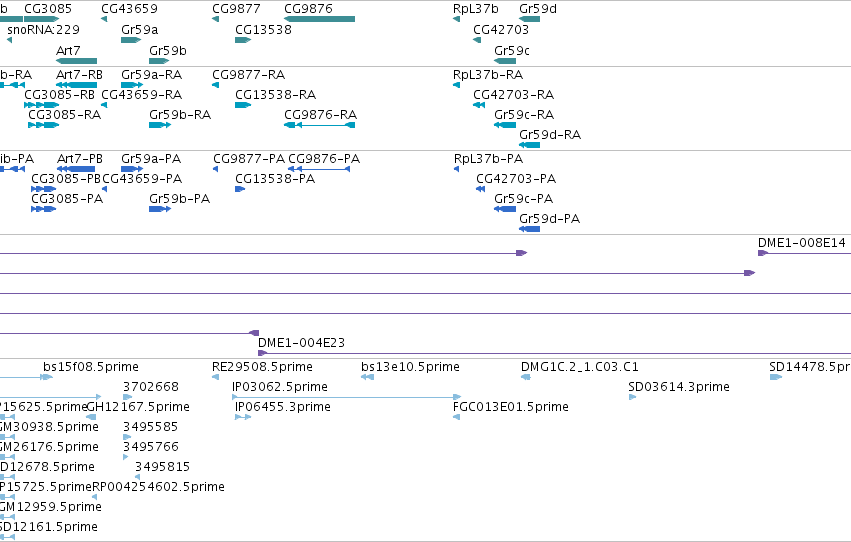Image resolution: width=851 pixels, height=542 pixels.
Task: Click the Art7-PB protein feature
Action: click(76, 169)
